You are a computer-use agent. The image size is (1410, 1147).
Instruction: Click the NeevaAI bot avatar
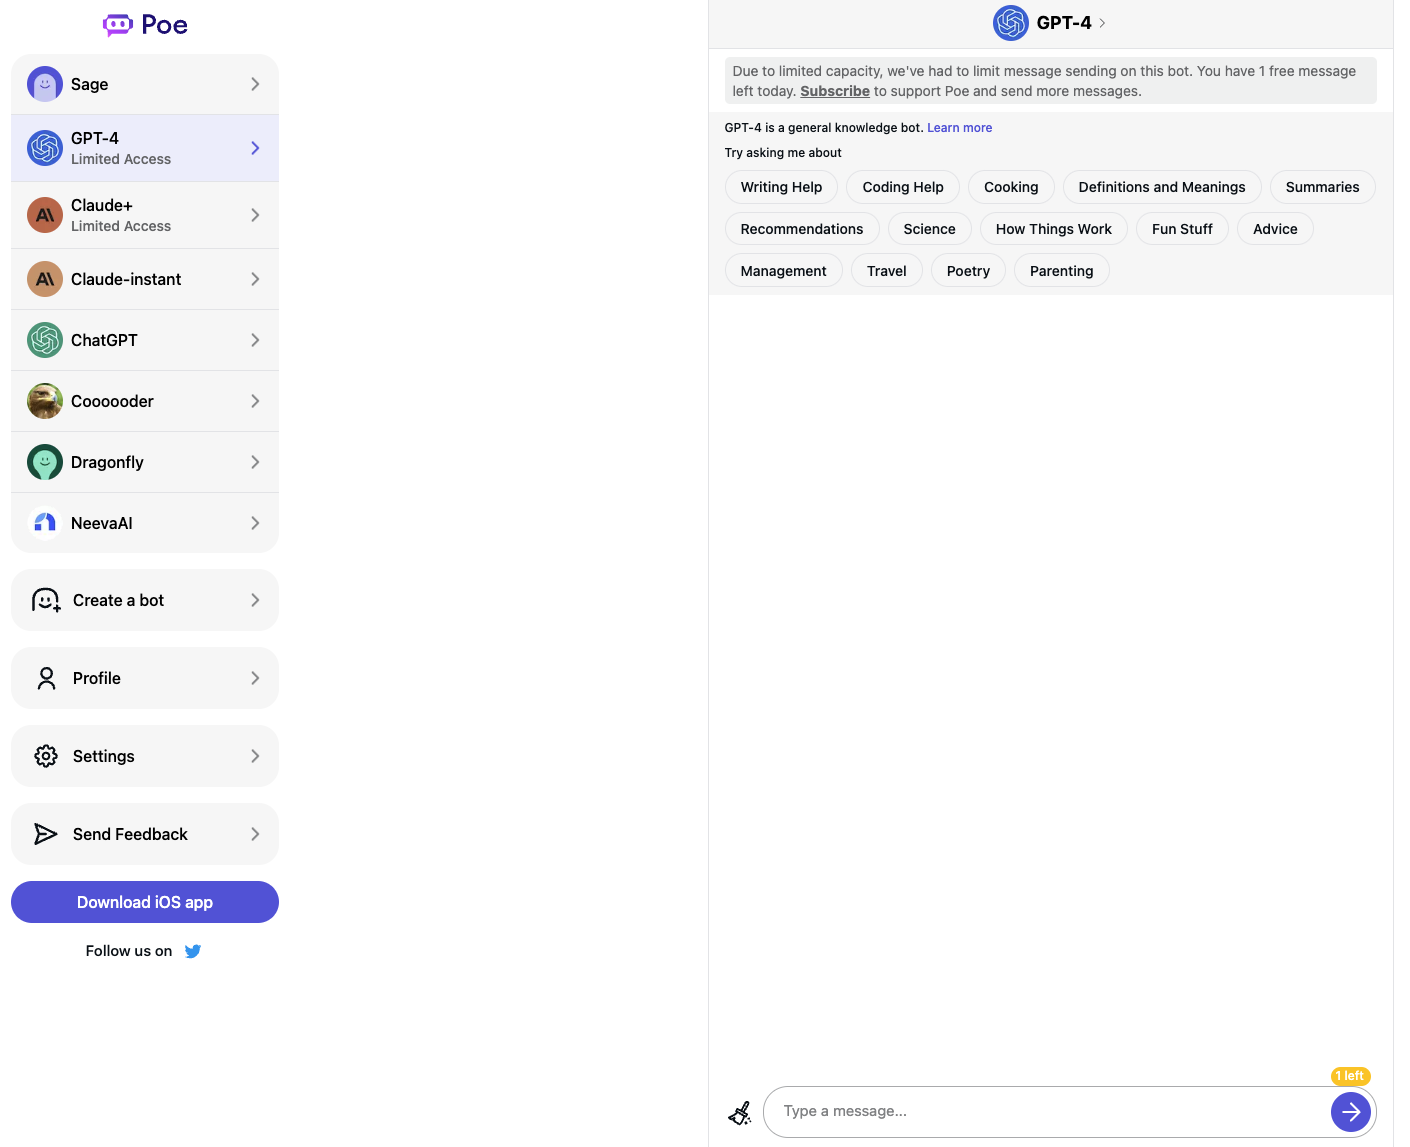(x=45, y=523)
